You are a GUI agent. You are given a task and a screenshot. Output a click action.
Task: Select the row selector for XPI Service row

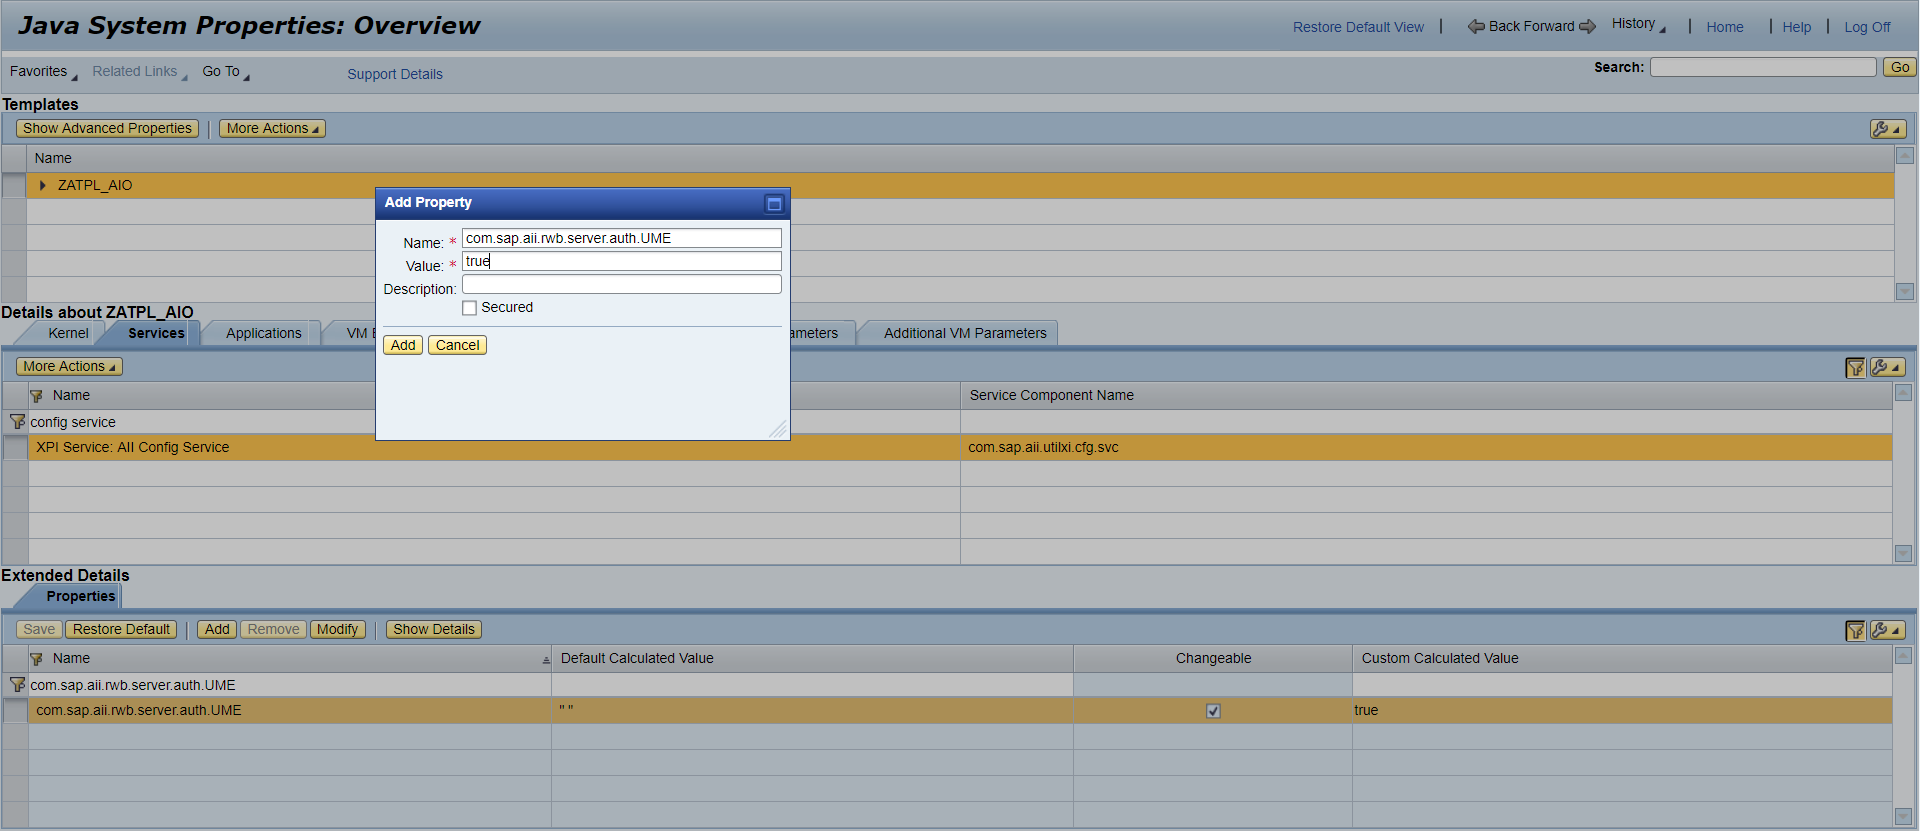pyautogui.click(x=15, y=448)
